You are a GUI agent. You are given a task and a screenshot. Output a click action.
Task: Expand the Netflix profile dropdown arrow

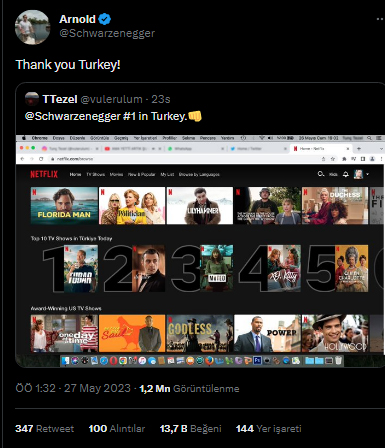point(367,174)
